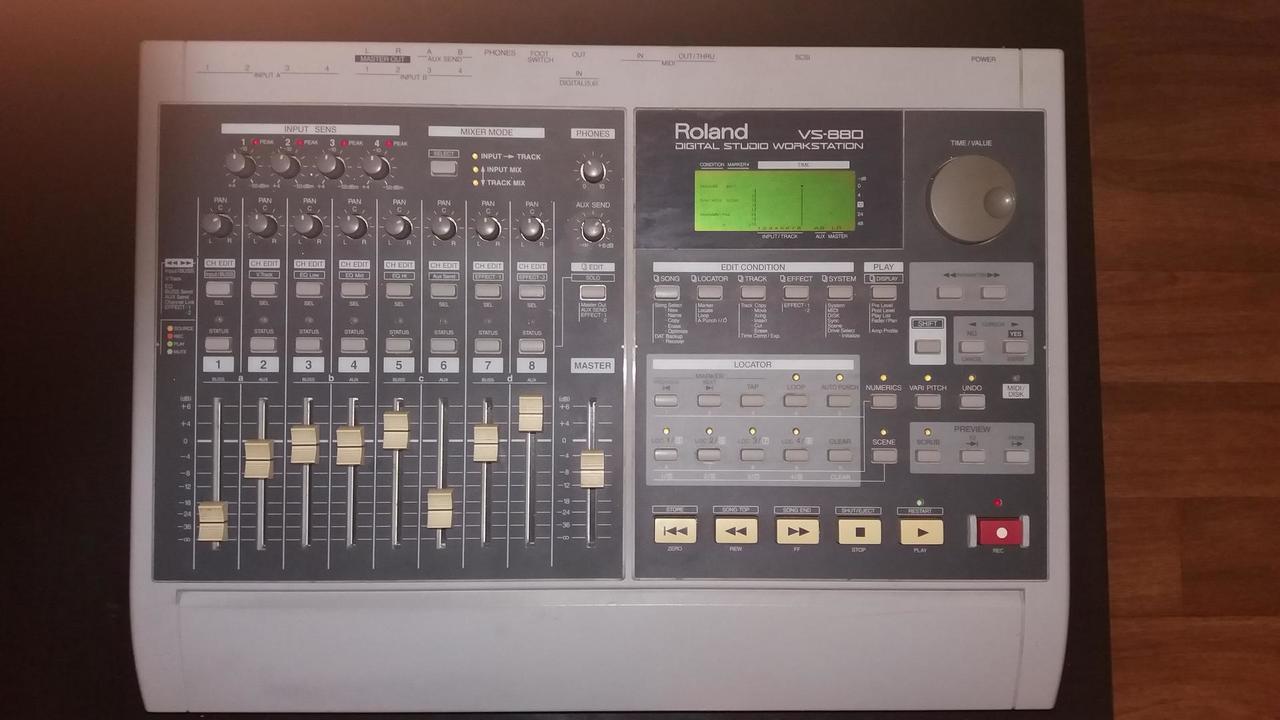The height and width of the screenshot is (720, 1280).
Task: Touch the PHONES volume knob
Action: coord(592,169)
